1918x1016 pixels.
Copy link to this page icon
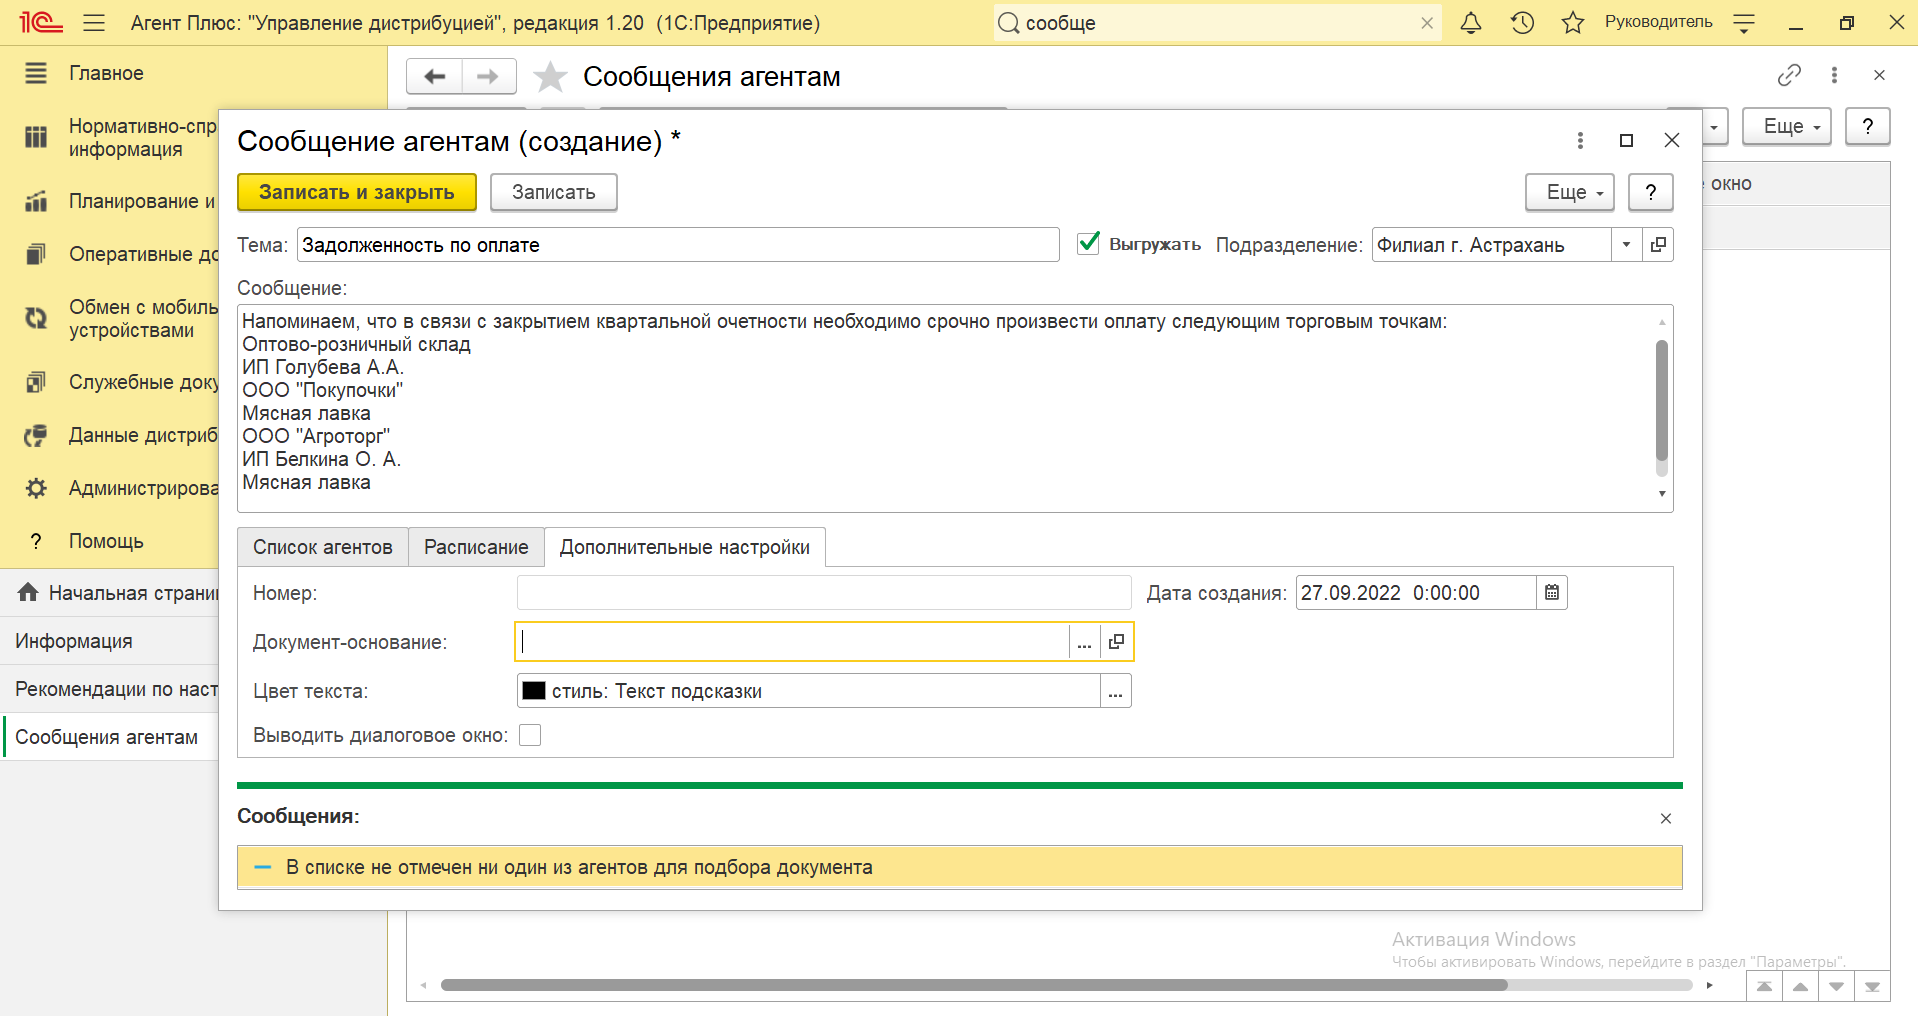tap(1789, 75)
